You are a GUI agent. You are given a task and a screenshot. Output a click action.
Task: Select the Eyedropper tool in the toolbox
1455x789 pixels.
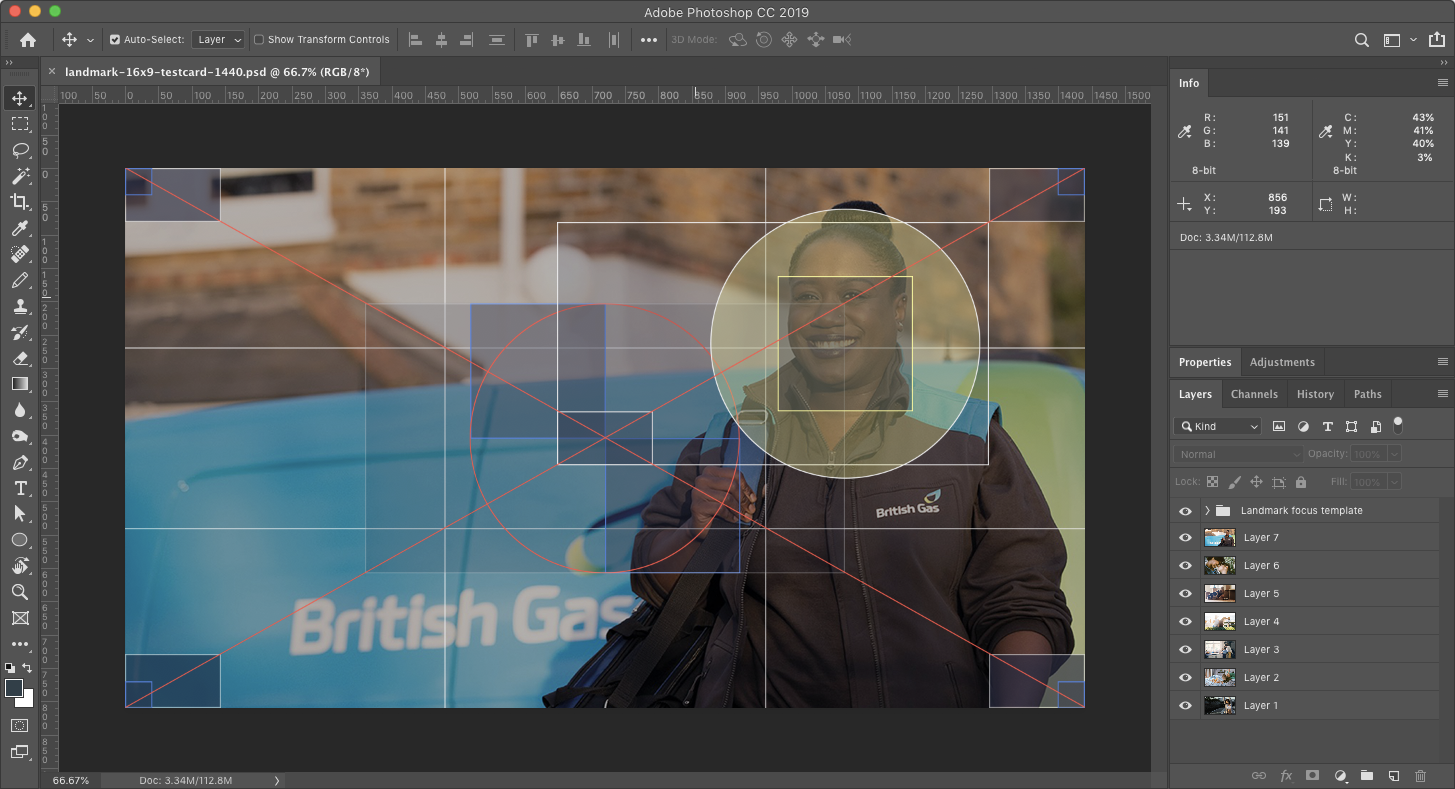(20, 228)
